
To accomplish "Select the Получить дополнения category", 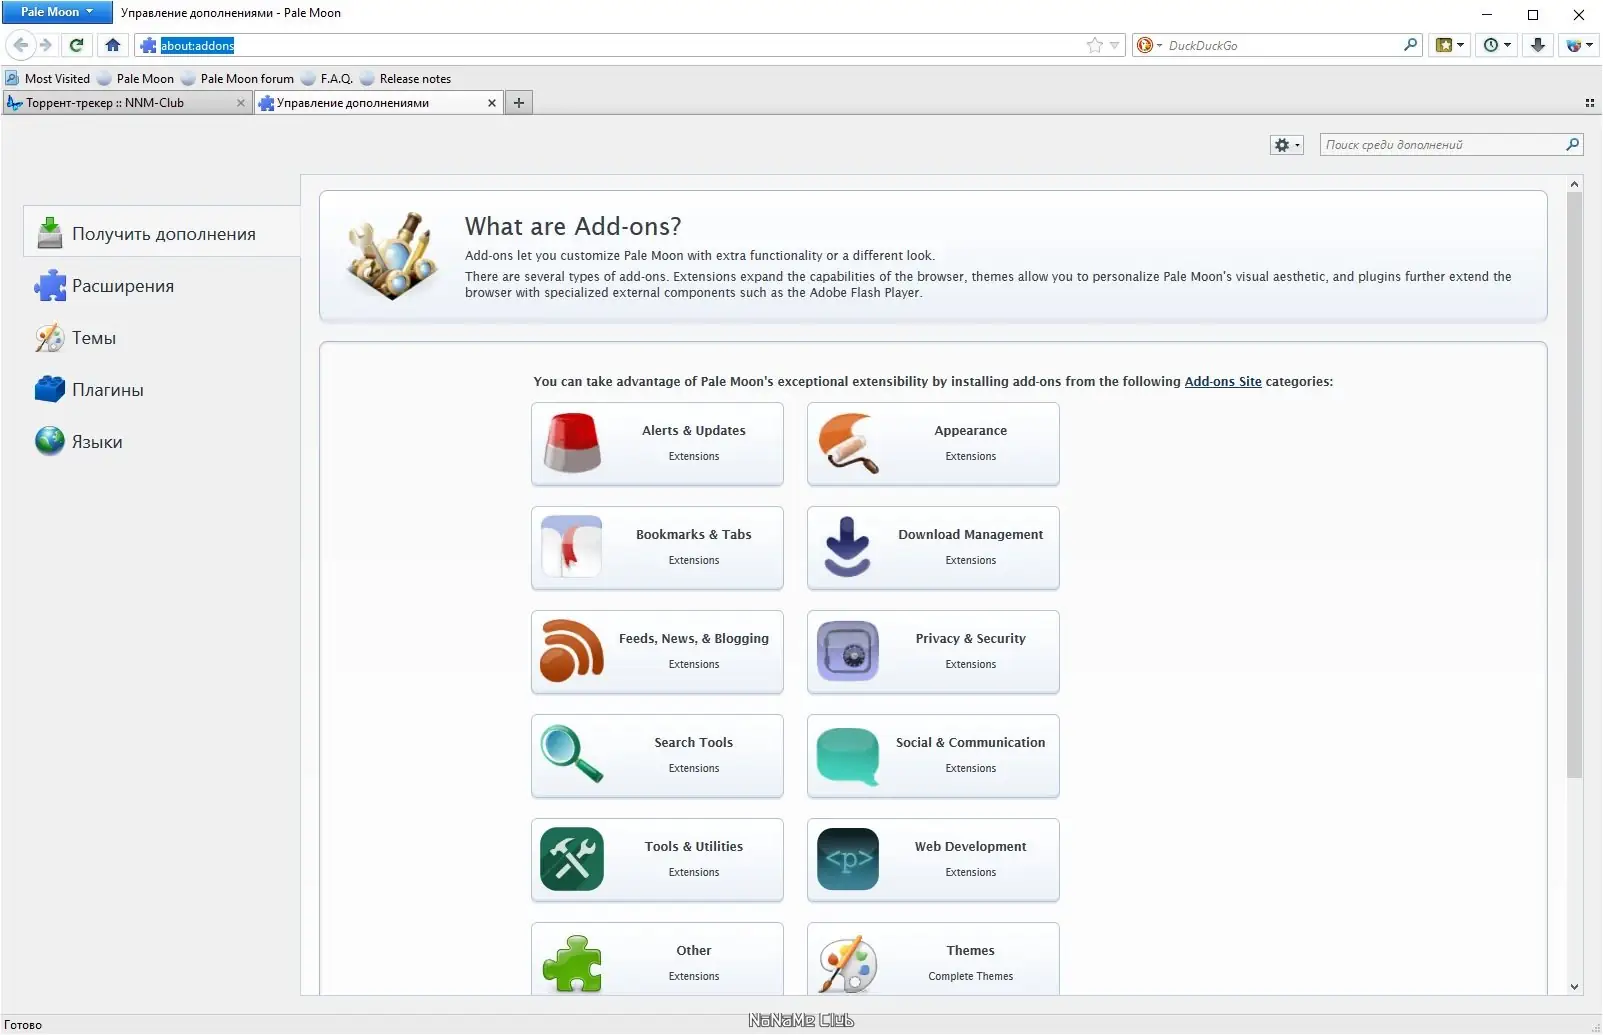I will pos(162,233).
